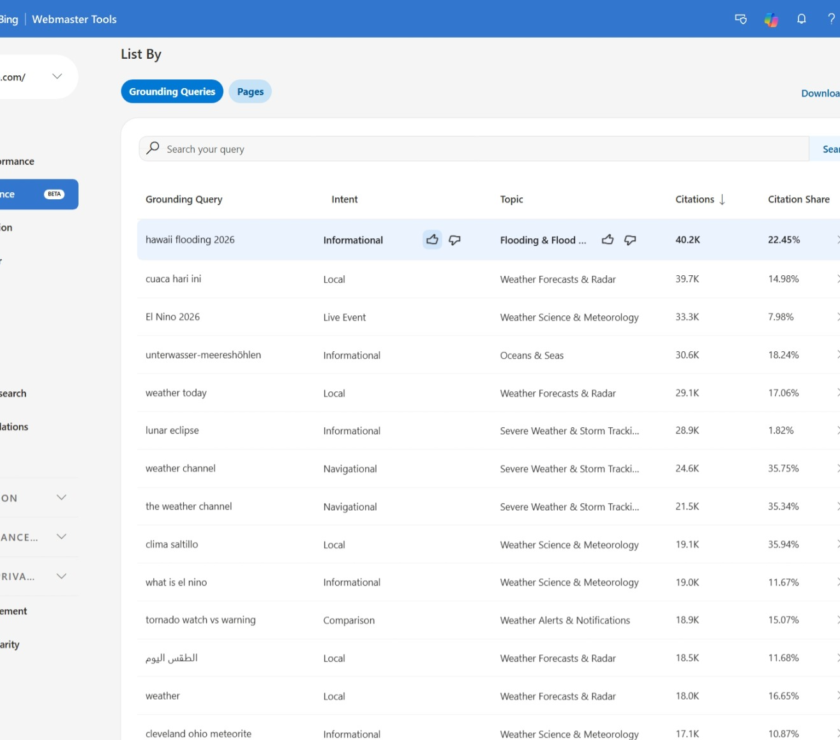Thumbs up the Informational intent
This screenshot has width=840, height=740.
[x=432, y=240]
